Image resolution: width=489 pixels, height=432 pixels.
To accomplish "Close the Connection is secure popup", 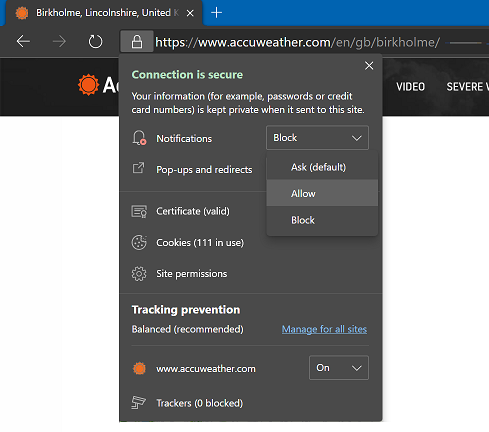I will (369, 66).
